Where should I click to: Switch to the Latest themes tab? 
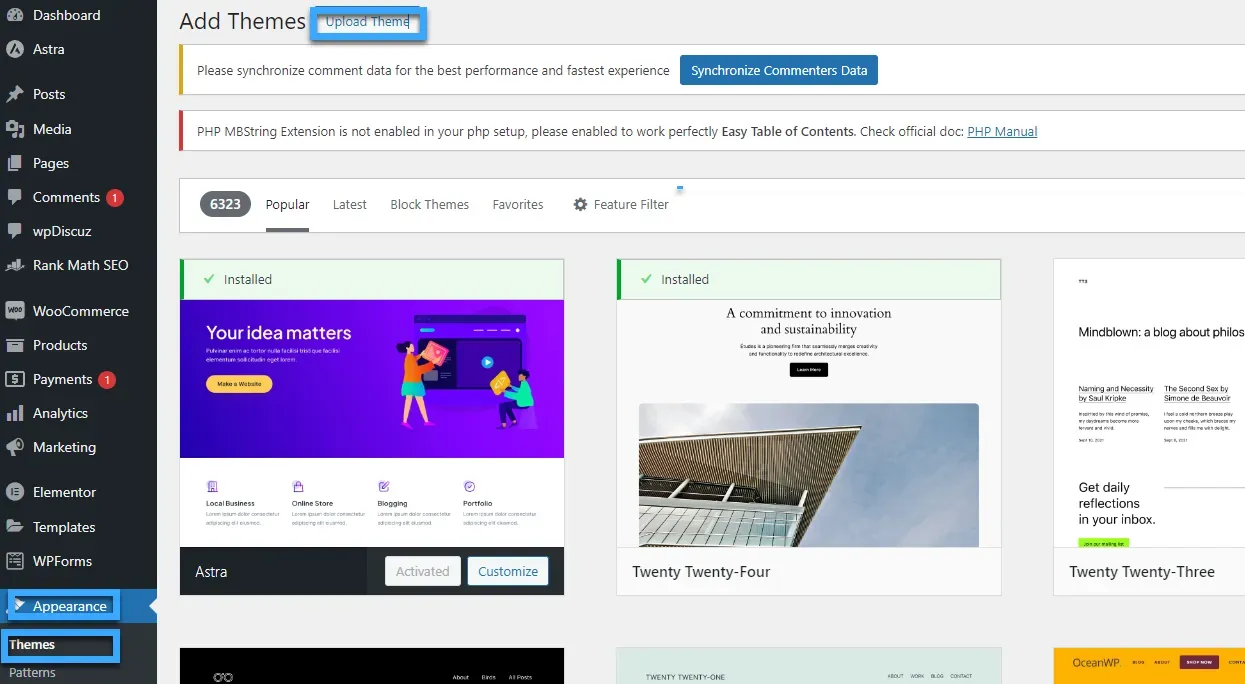[349, 204]
